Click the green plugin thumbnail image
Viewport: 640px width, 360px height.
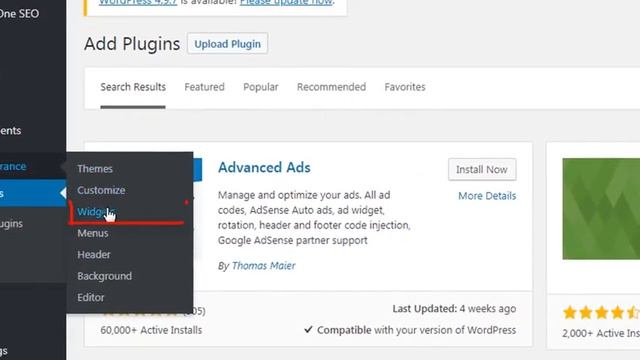pos(601,209)
